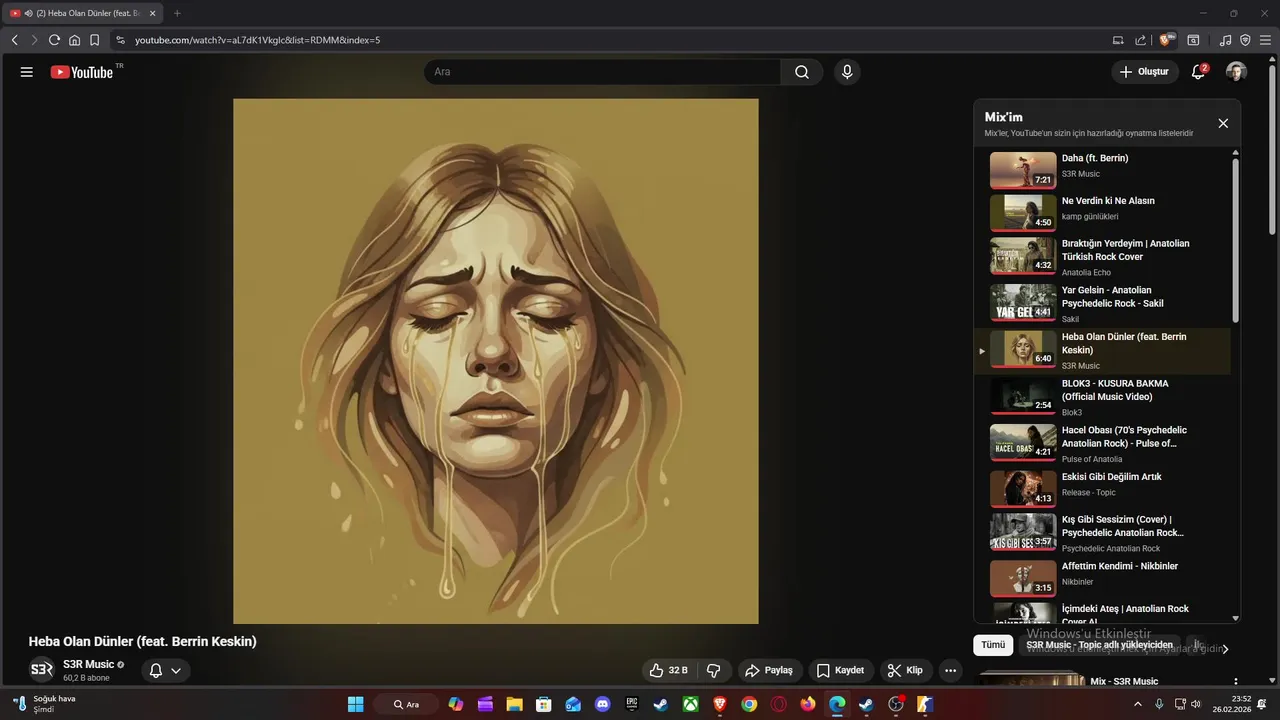The image size is (1280, 720).
Task: Go to the YouTube home logo
Action: (82, 72)
